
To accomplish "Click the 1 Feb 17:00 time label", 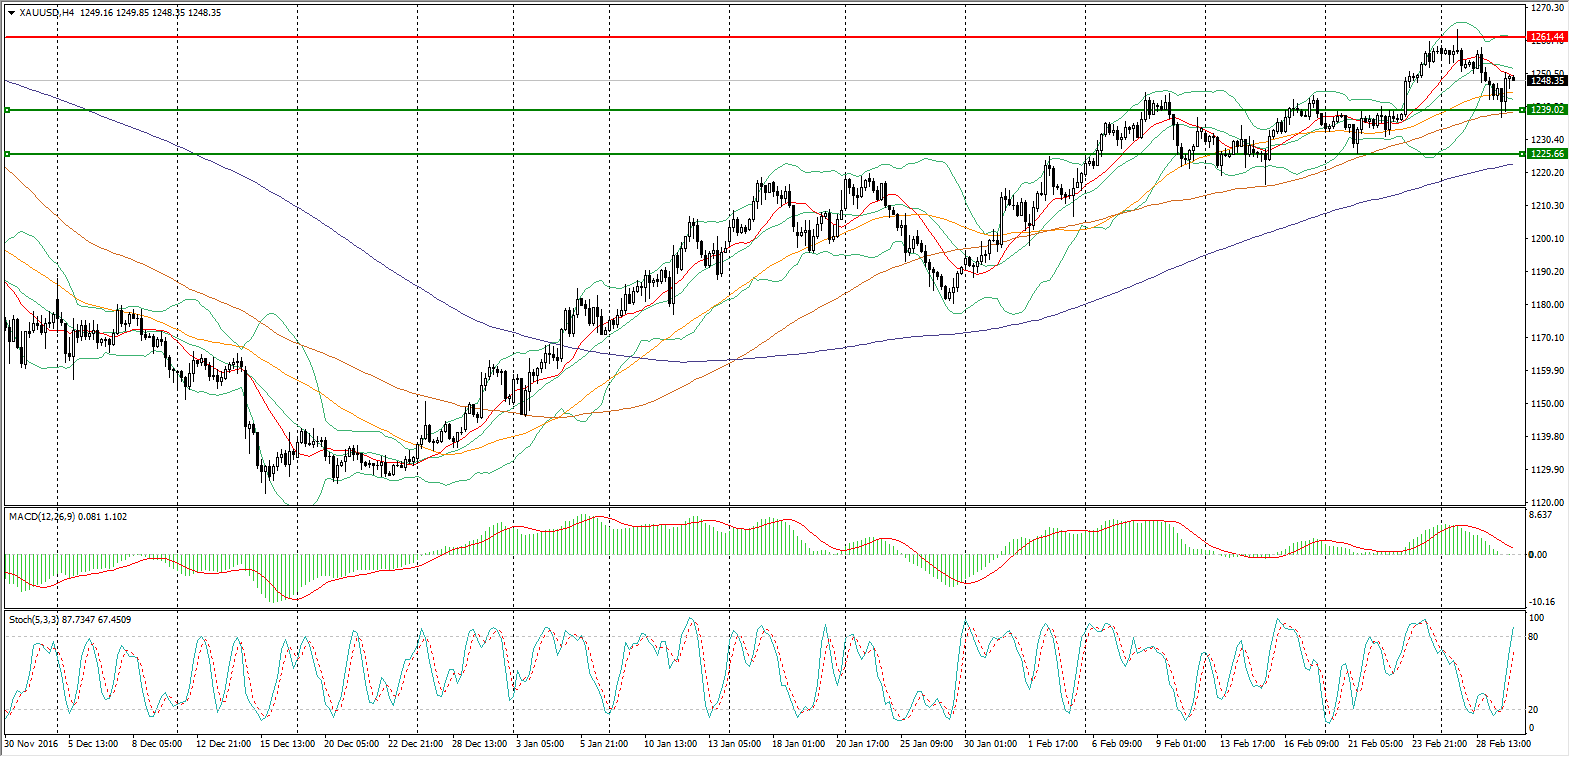I will coord(1053,744).
